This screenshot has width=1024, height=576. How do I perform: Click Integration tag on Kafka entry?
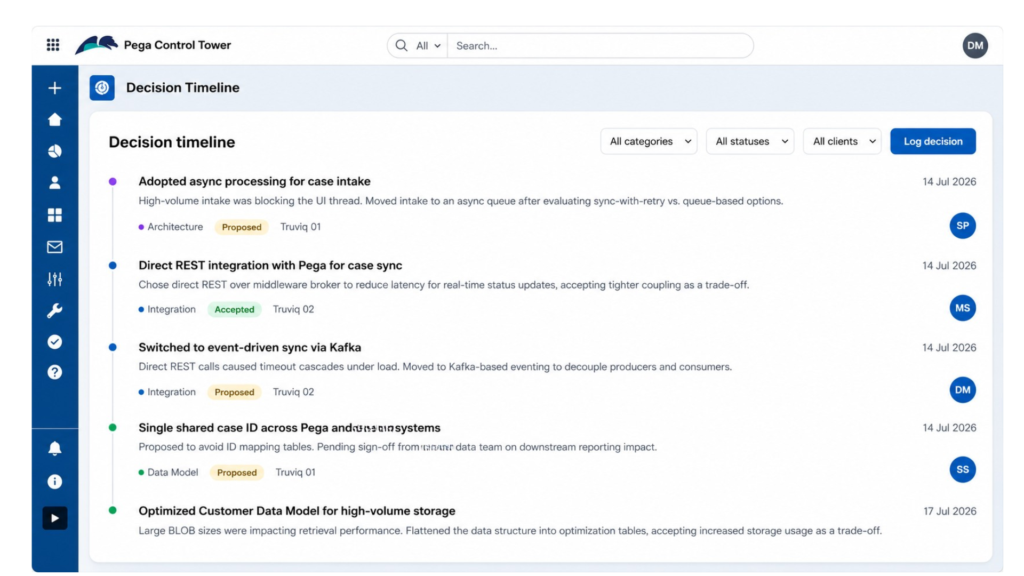click(x=167, y=392)
